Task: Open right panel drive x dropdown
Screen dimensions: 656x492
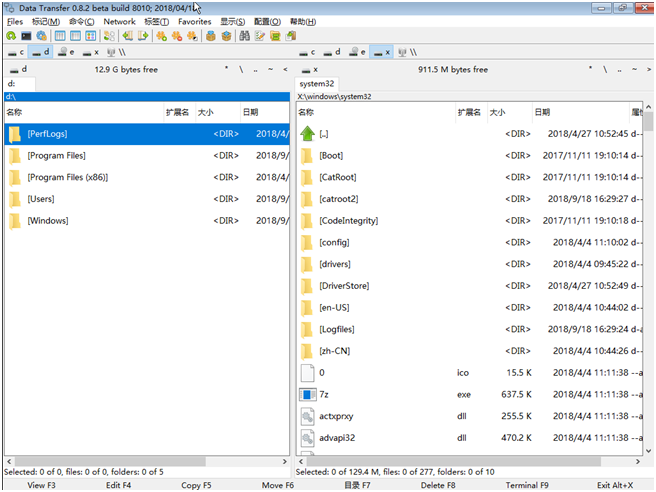Action: coord(309,70)
